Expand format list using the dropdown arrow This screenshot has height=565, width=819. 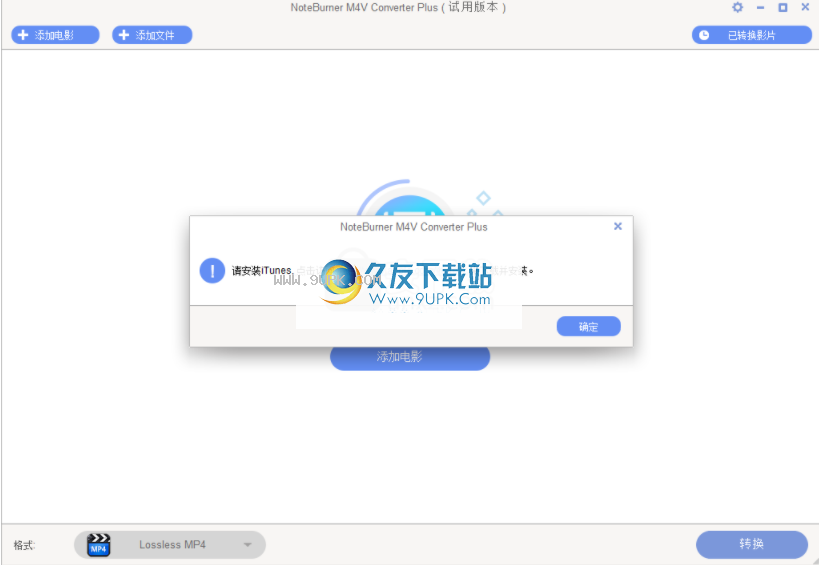click(248, 545)
